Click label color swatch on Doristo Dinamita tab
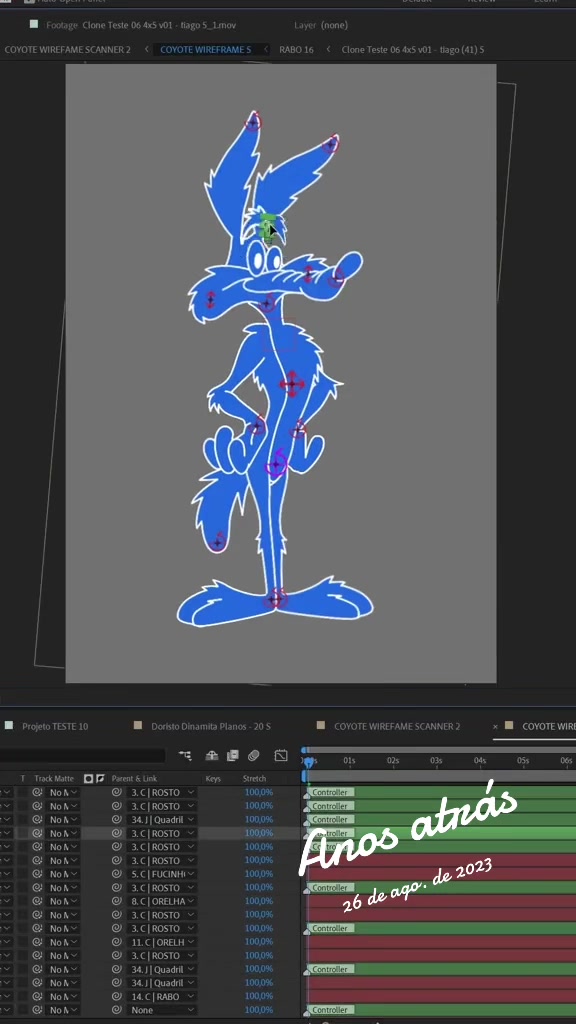 pyautogui.click(x=138, y=726)
